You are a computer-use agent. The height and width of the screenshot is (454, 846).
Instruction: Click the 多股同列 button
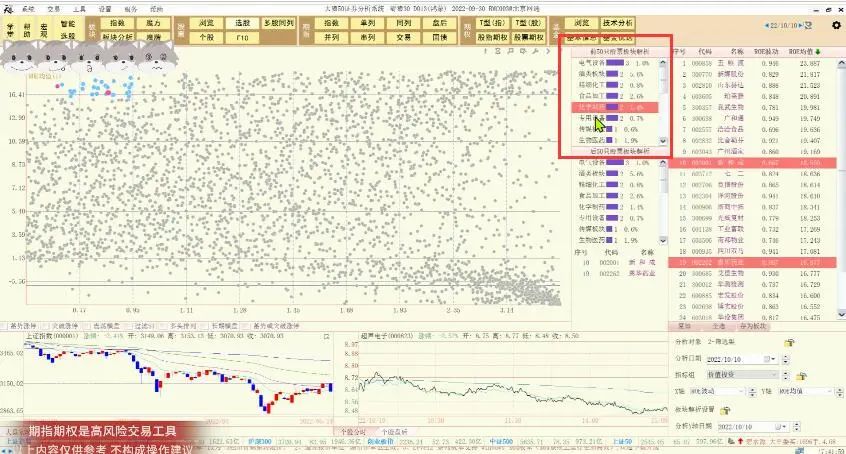(x=279, y=23)
